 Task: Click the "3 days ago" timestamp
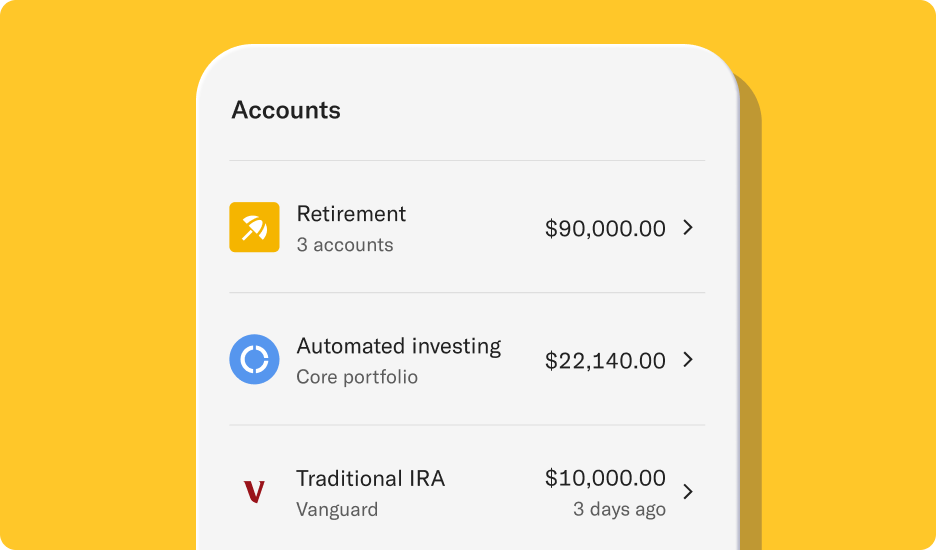(x=619, y=509)
